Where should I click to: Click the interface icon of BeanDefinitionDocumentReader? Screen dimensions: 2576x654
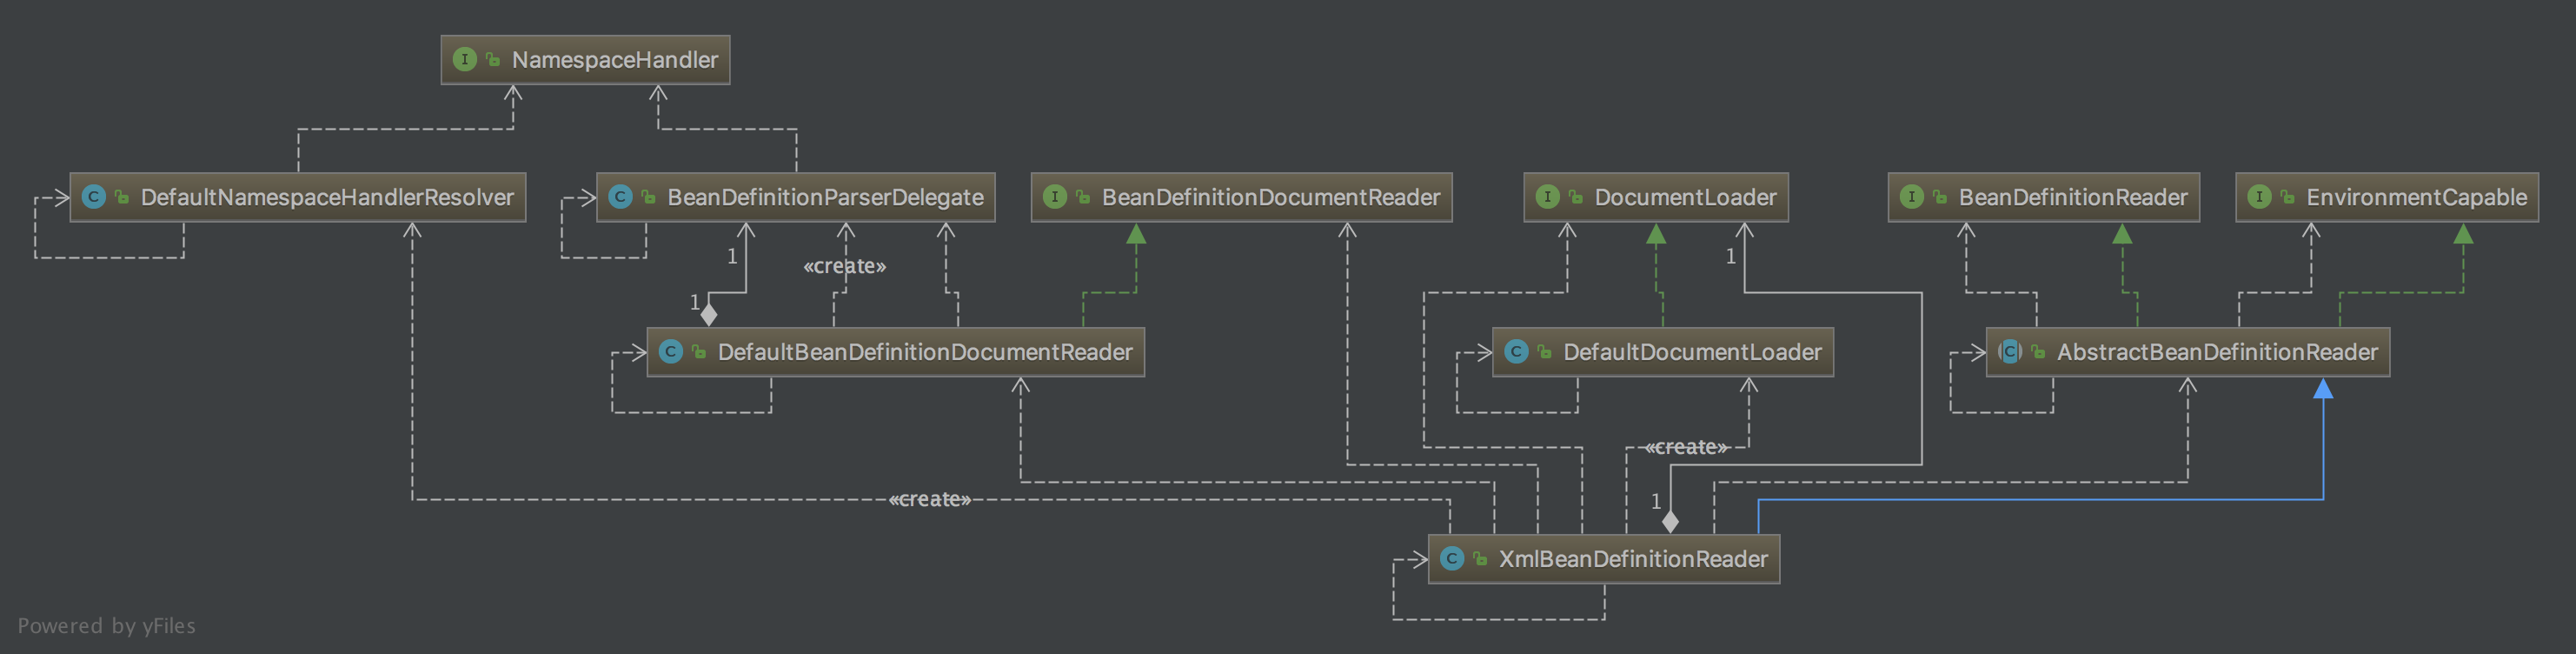tap(1055, 197)
